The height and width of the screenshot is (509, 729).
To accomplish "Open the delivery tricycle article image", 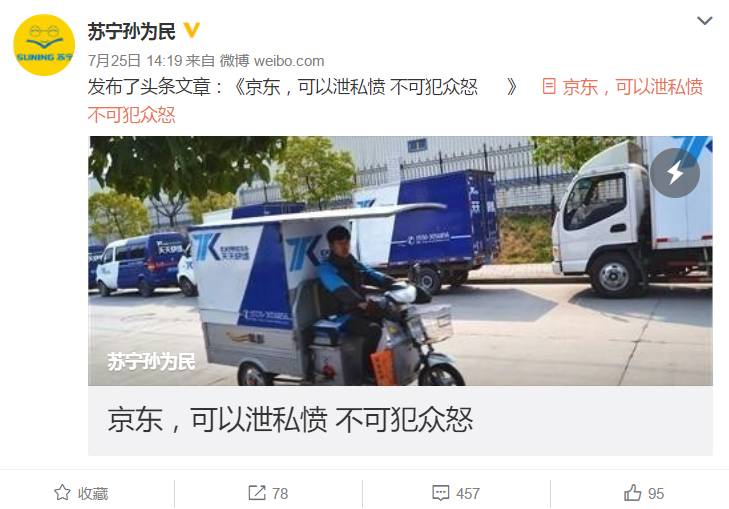I will (400, 261).
